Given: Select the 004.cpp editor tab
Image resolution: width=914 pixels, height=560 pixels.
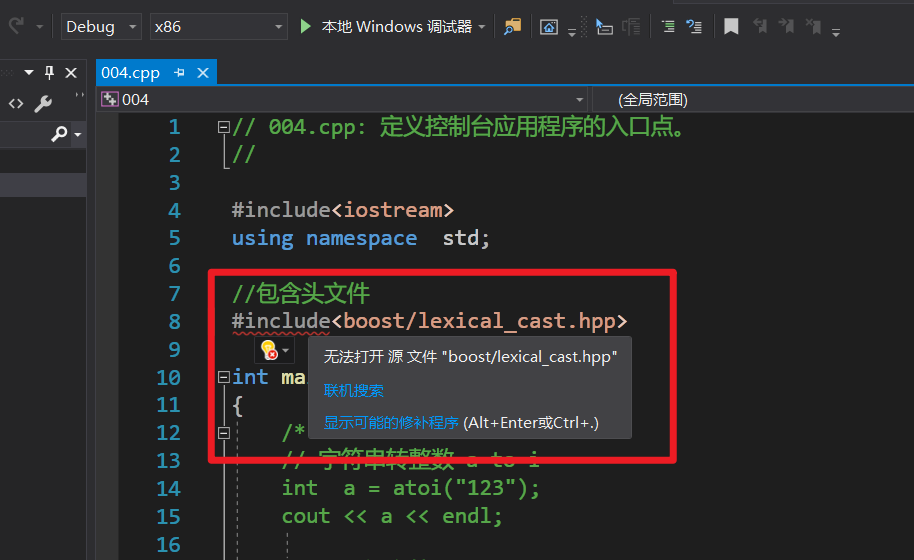Looking at the screenshot, I should coord(131,73).
